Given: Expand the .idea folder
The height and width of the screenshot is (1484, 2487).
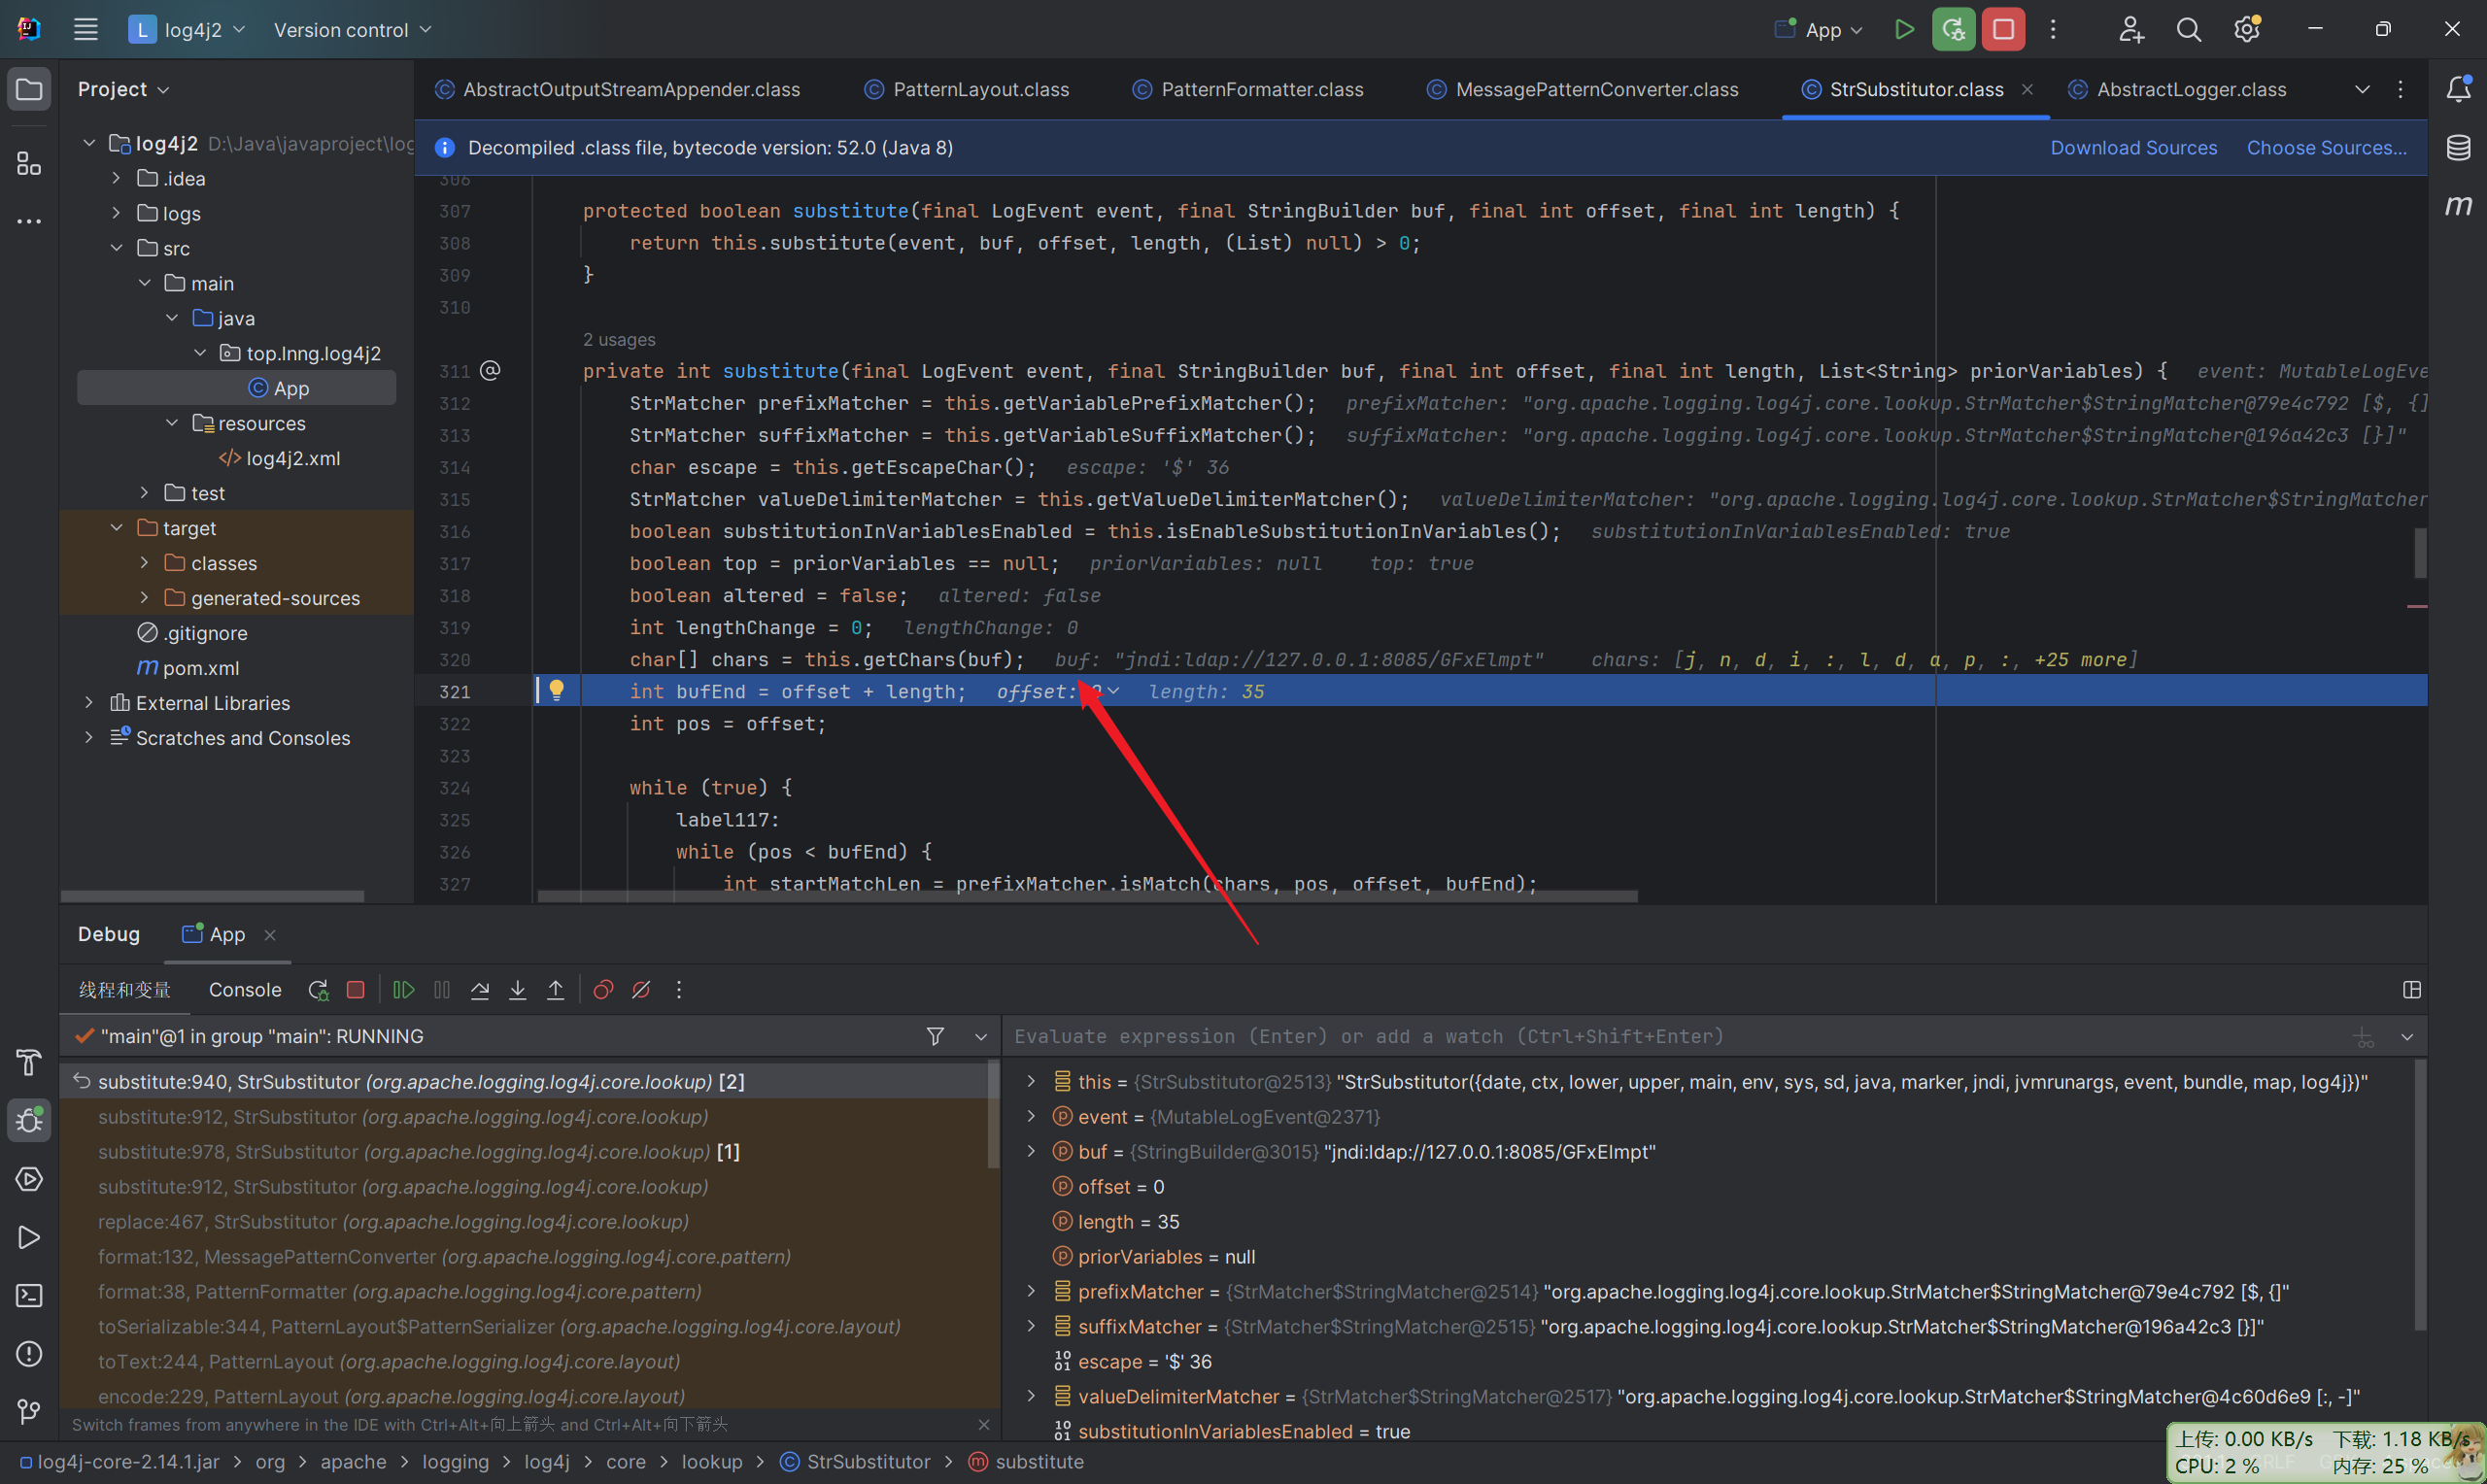Looking at the screenshot, I should click(x=116, y=178).
